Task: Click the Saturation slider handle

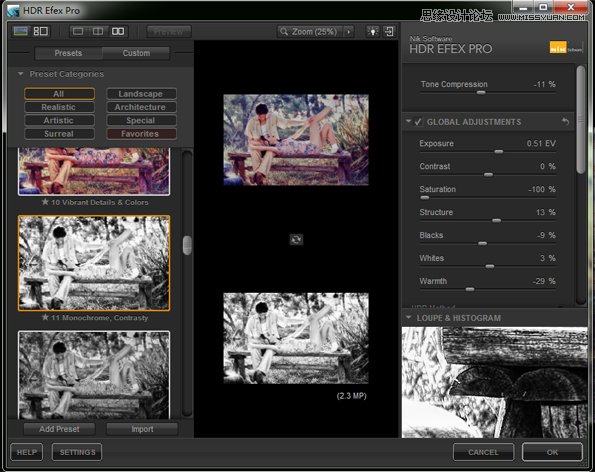Action: click(x=425, y=198)
